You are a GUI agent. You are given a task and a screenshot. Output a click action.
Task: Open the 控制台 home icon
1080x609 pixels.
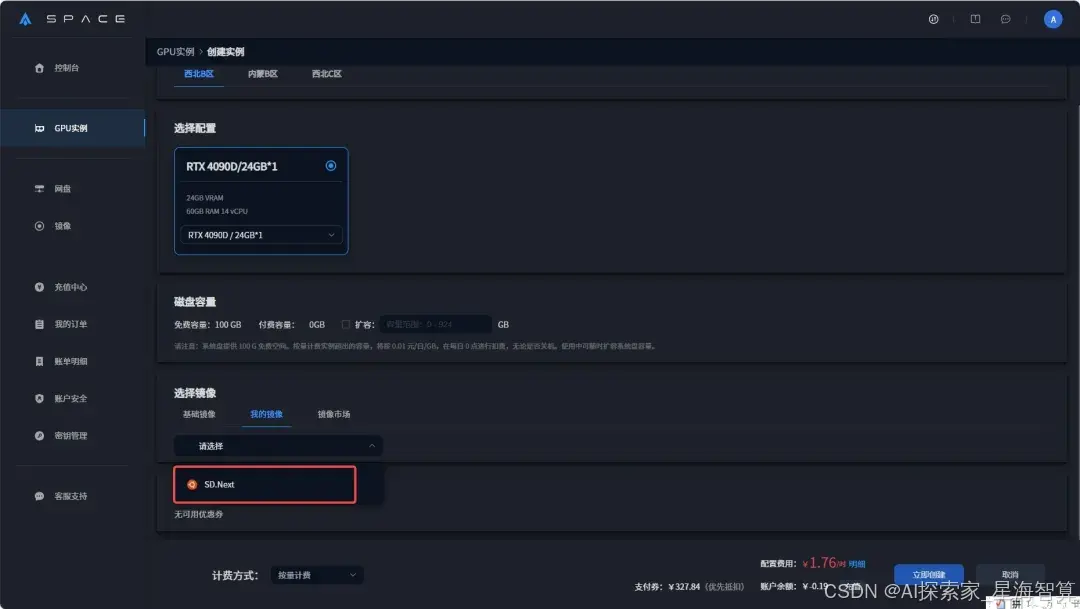coord(39,68)
